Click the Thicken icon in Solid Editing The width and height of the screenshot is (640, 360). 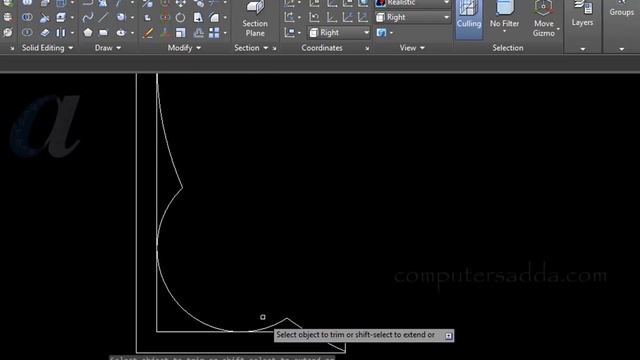(x=44, y=33)
